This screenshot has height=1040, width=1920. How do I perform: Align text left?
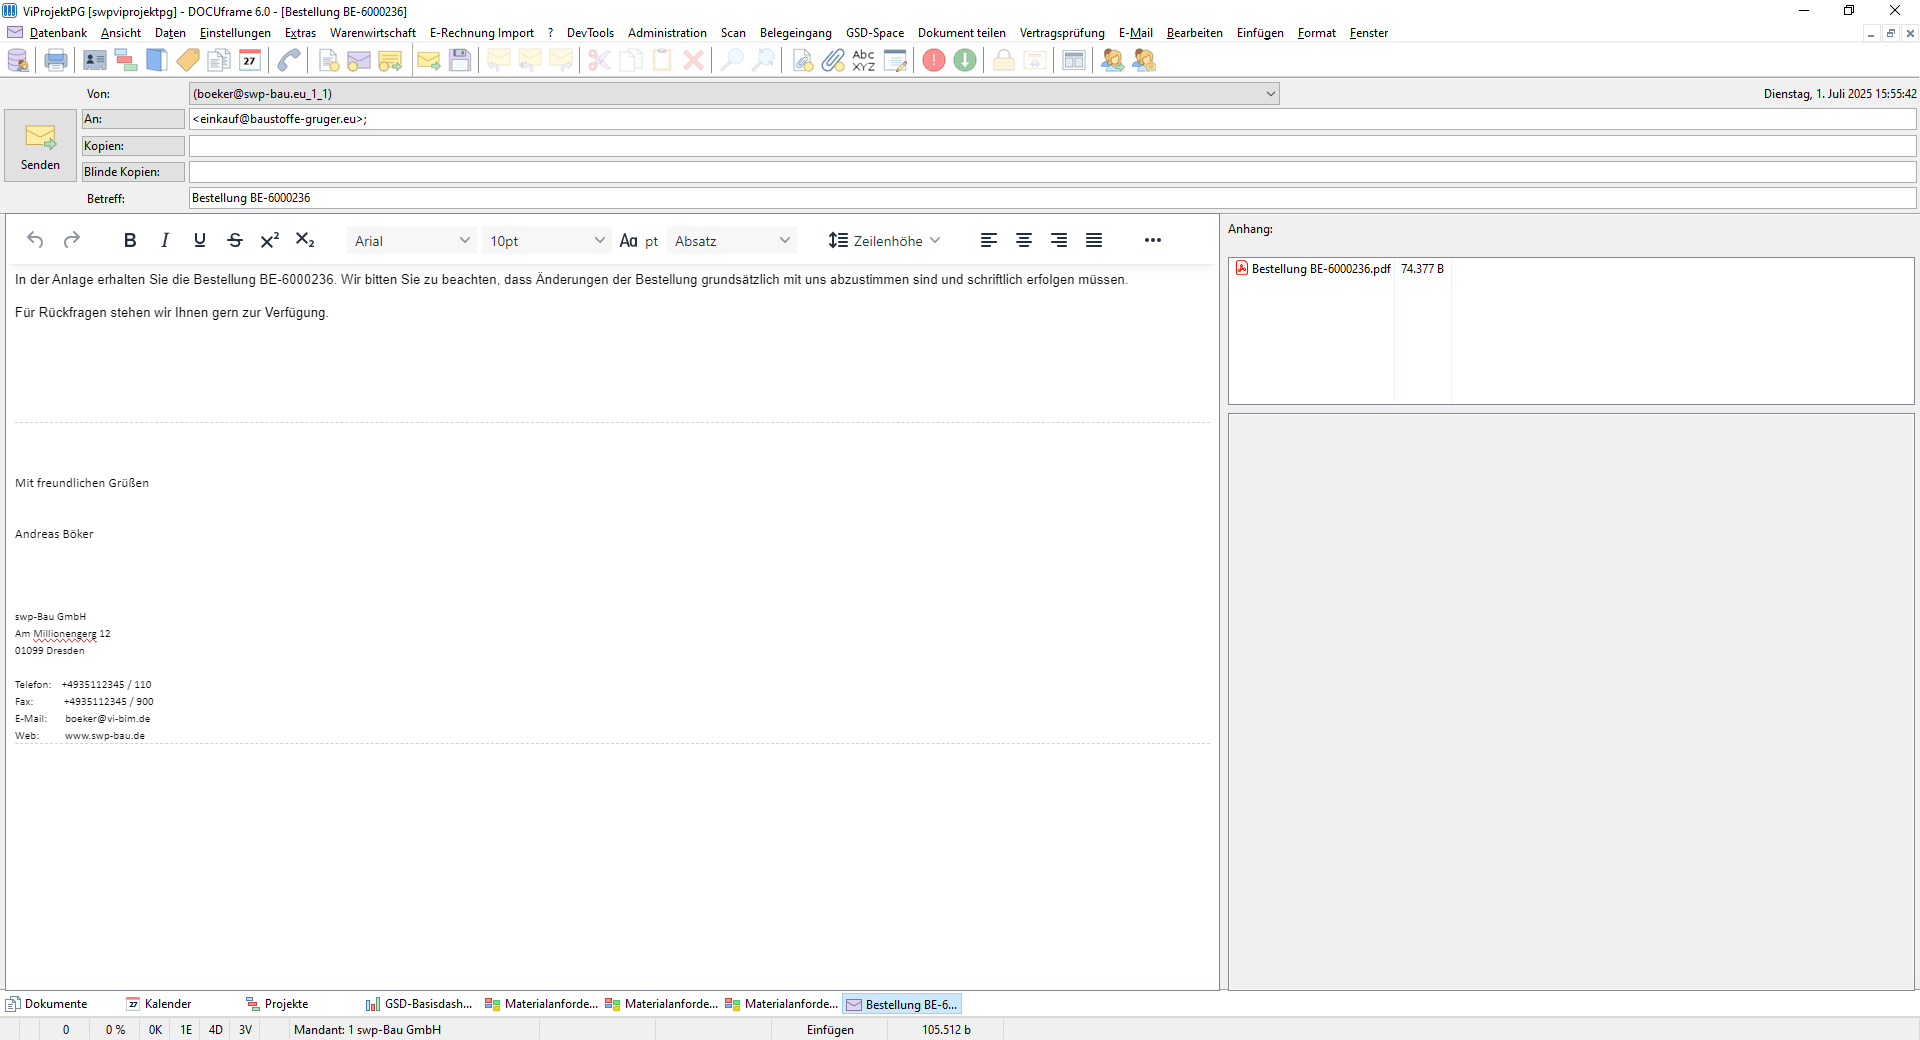pos(989,240)
